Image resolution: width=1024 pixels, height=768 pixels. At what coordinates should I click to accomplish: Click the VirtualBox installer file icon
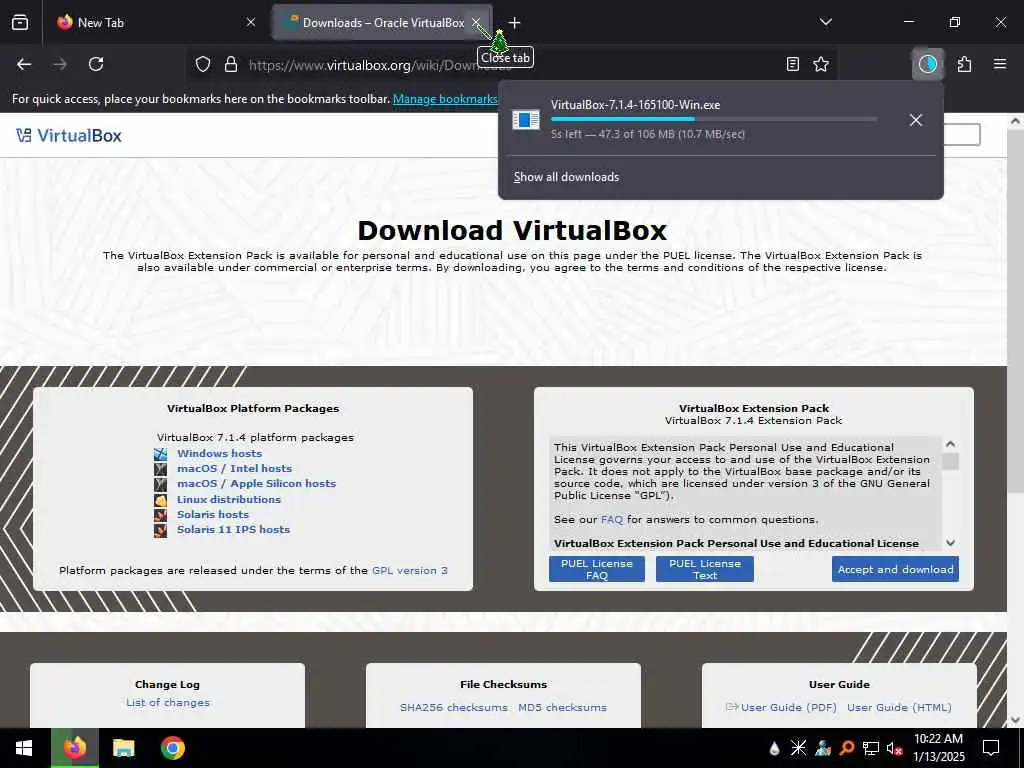tap(526, 120)
